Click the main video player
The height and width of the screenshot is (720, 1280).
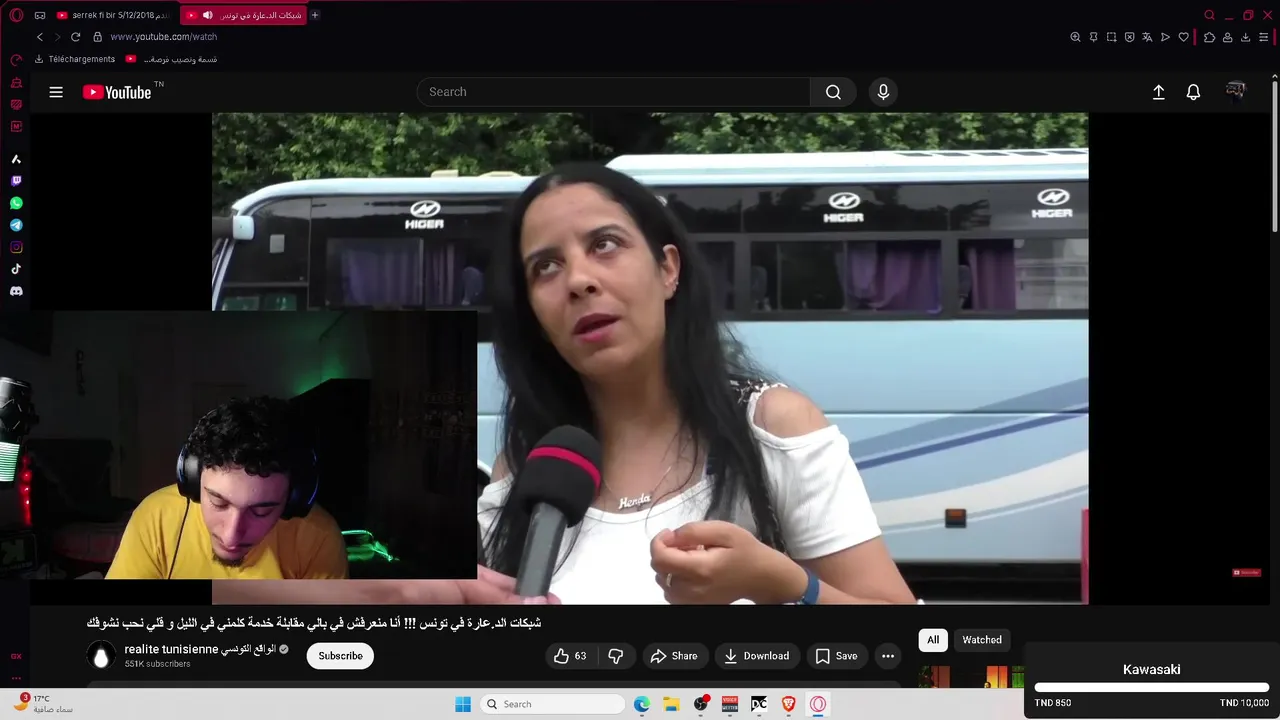click(650, 358)
